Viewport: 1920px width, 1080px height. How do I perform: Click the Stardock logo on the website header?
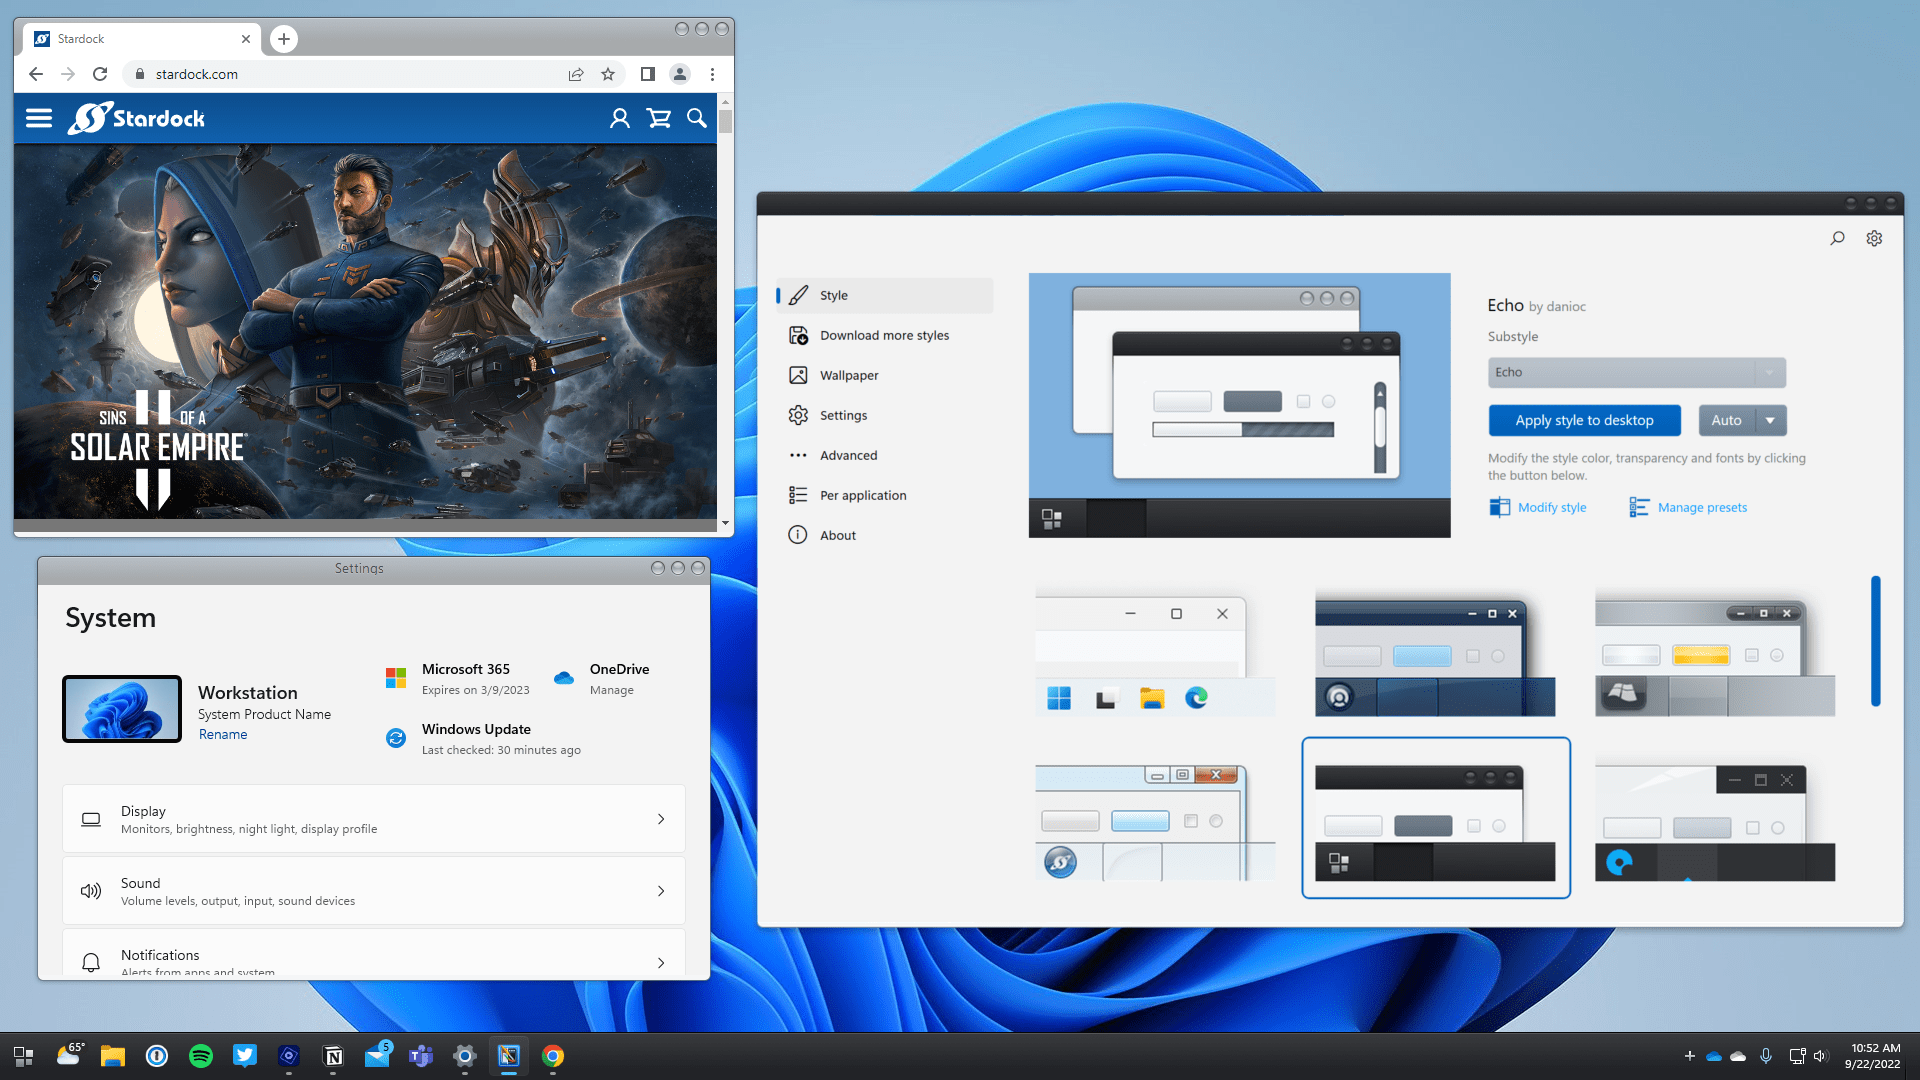[x=135, y=117]
